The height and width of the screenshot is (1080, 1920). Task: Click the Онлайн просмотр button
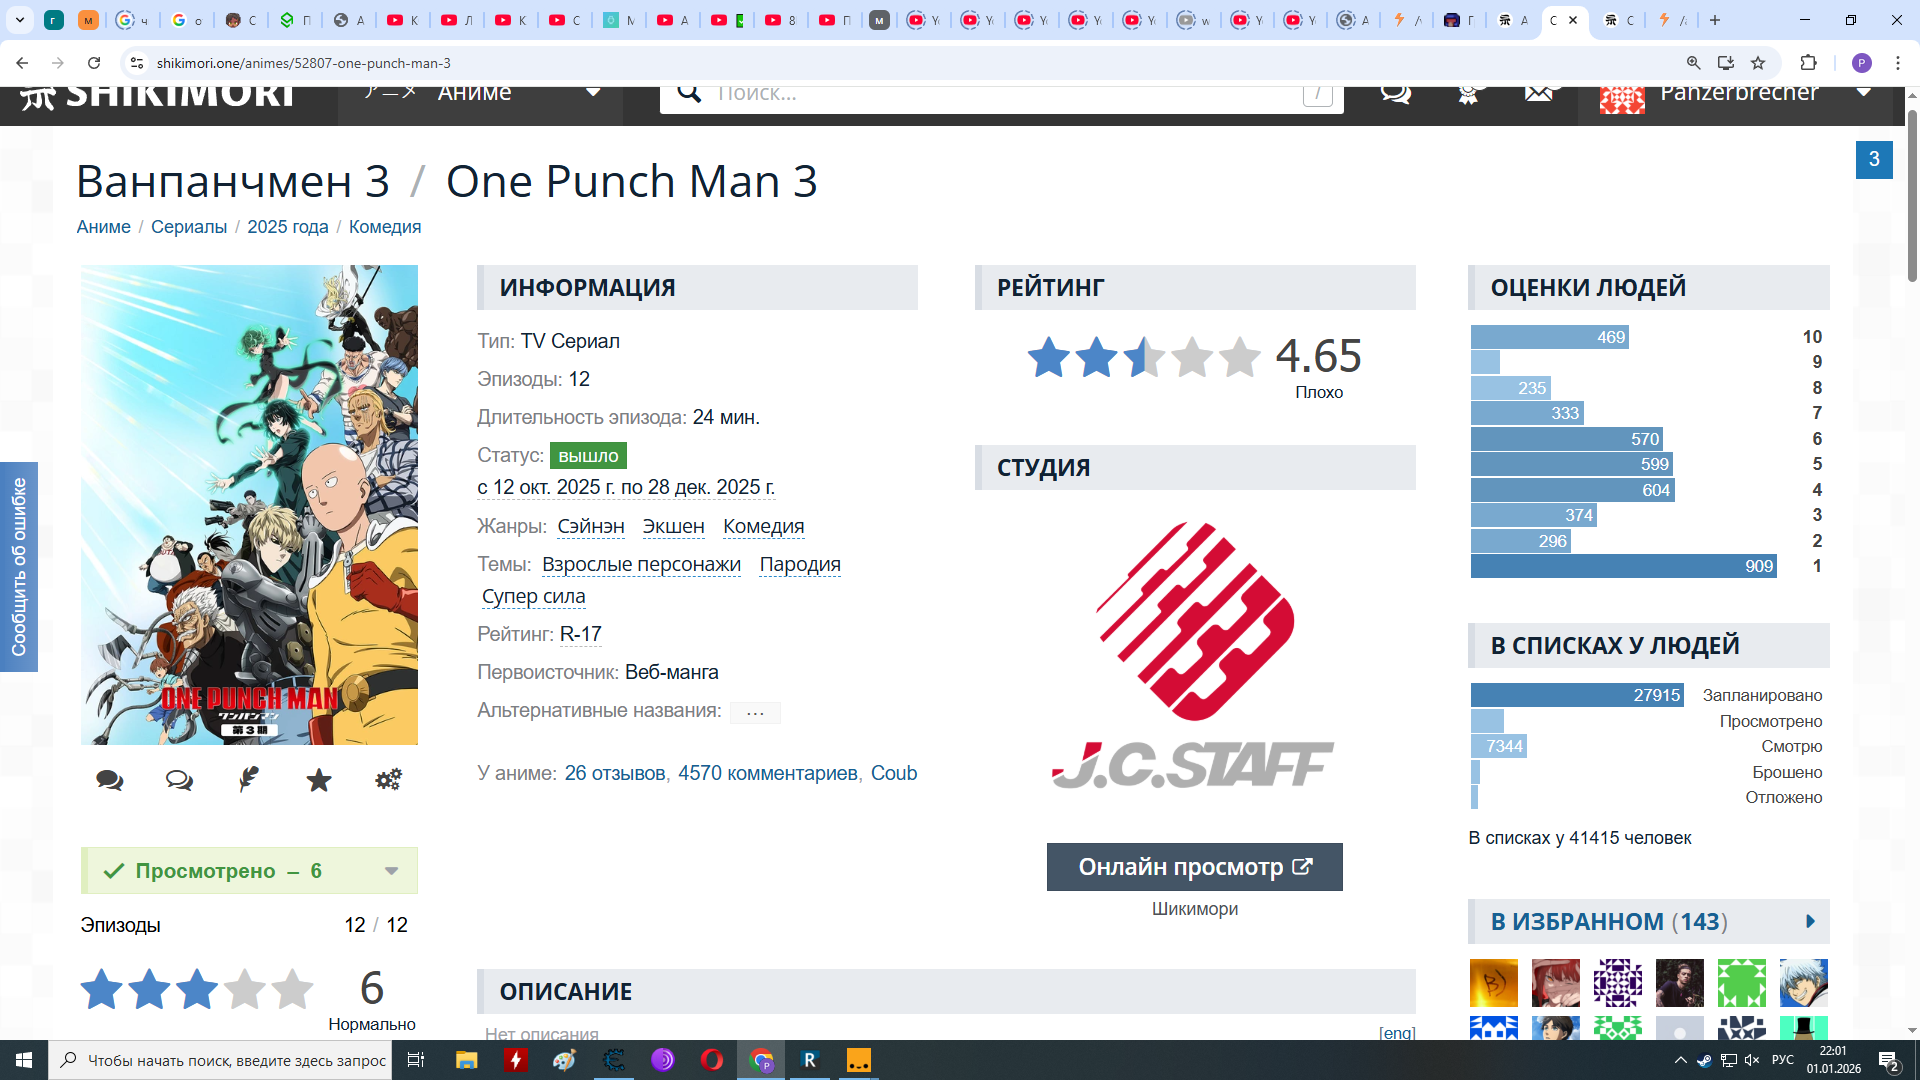tap(1194, 867)
